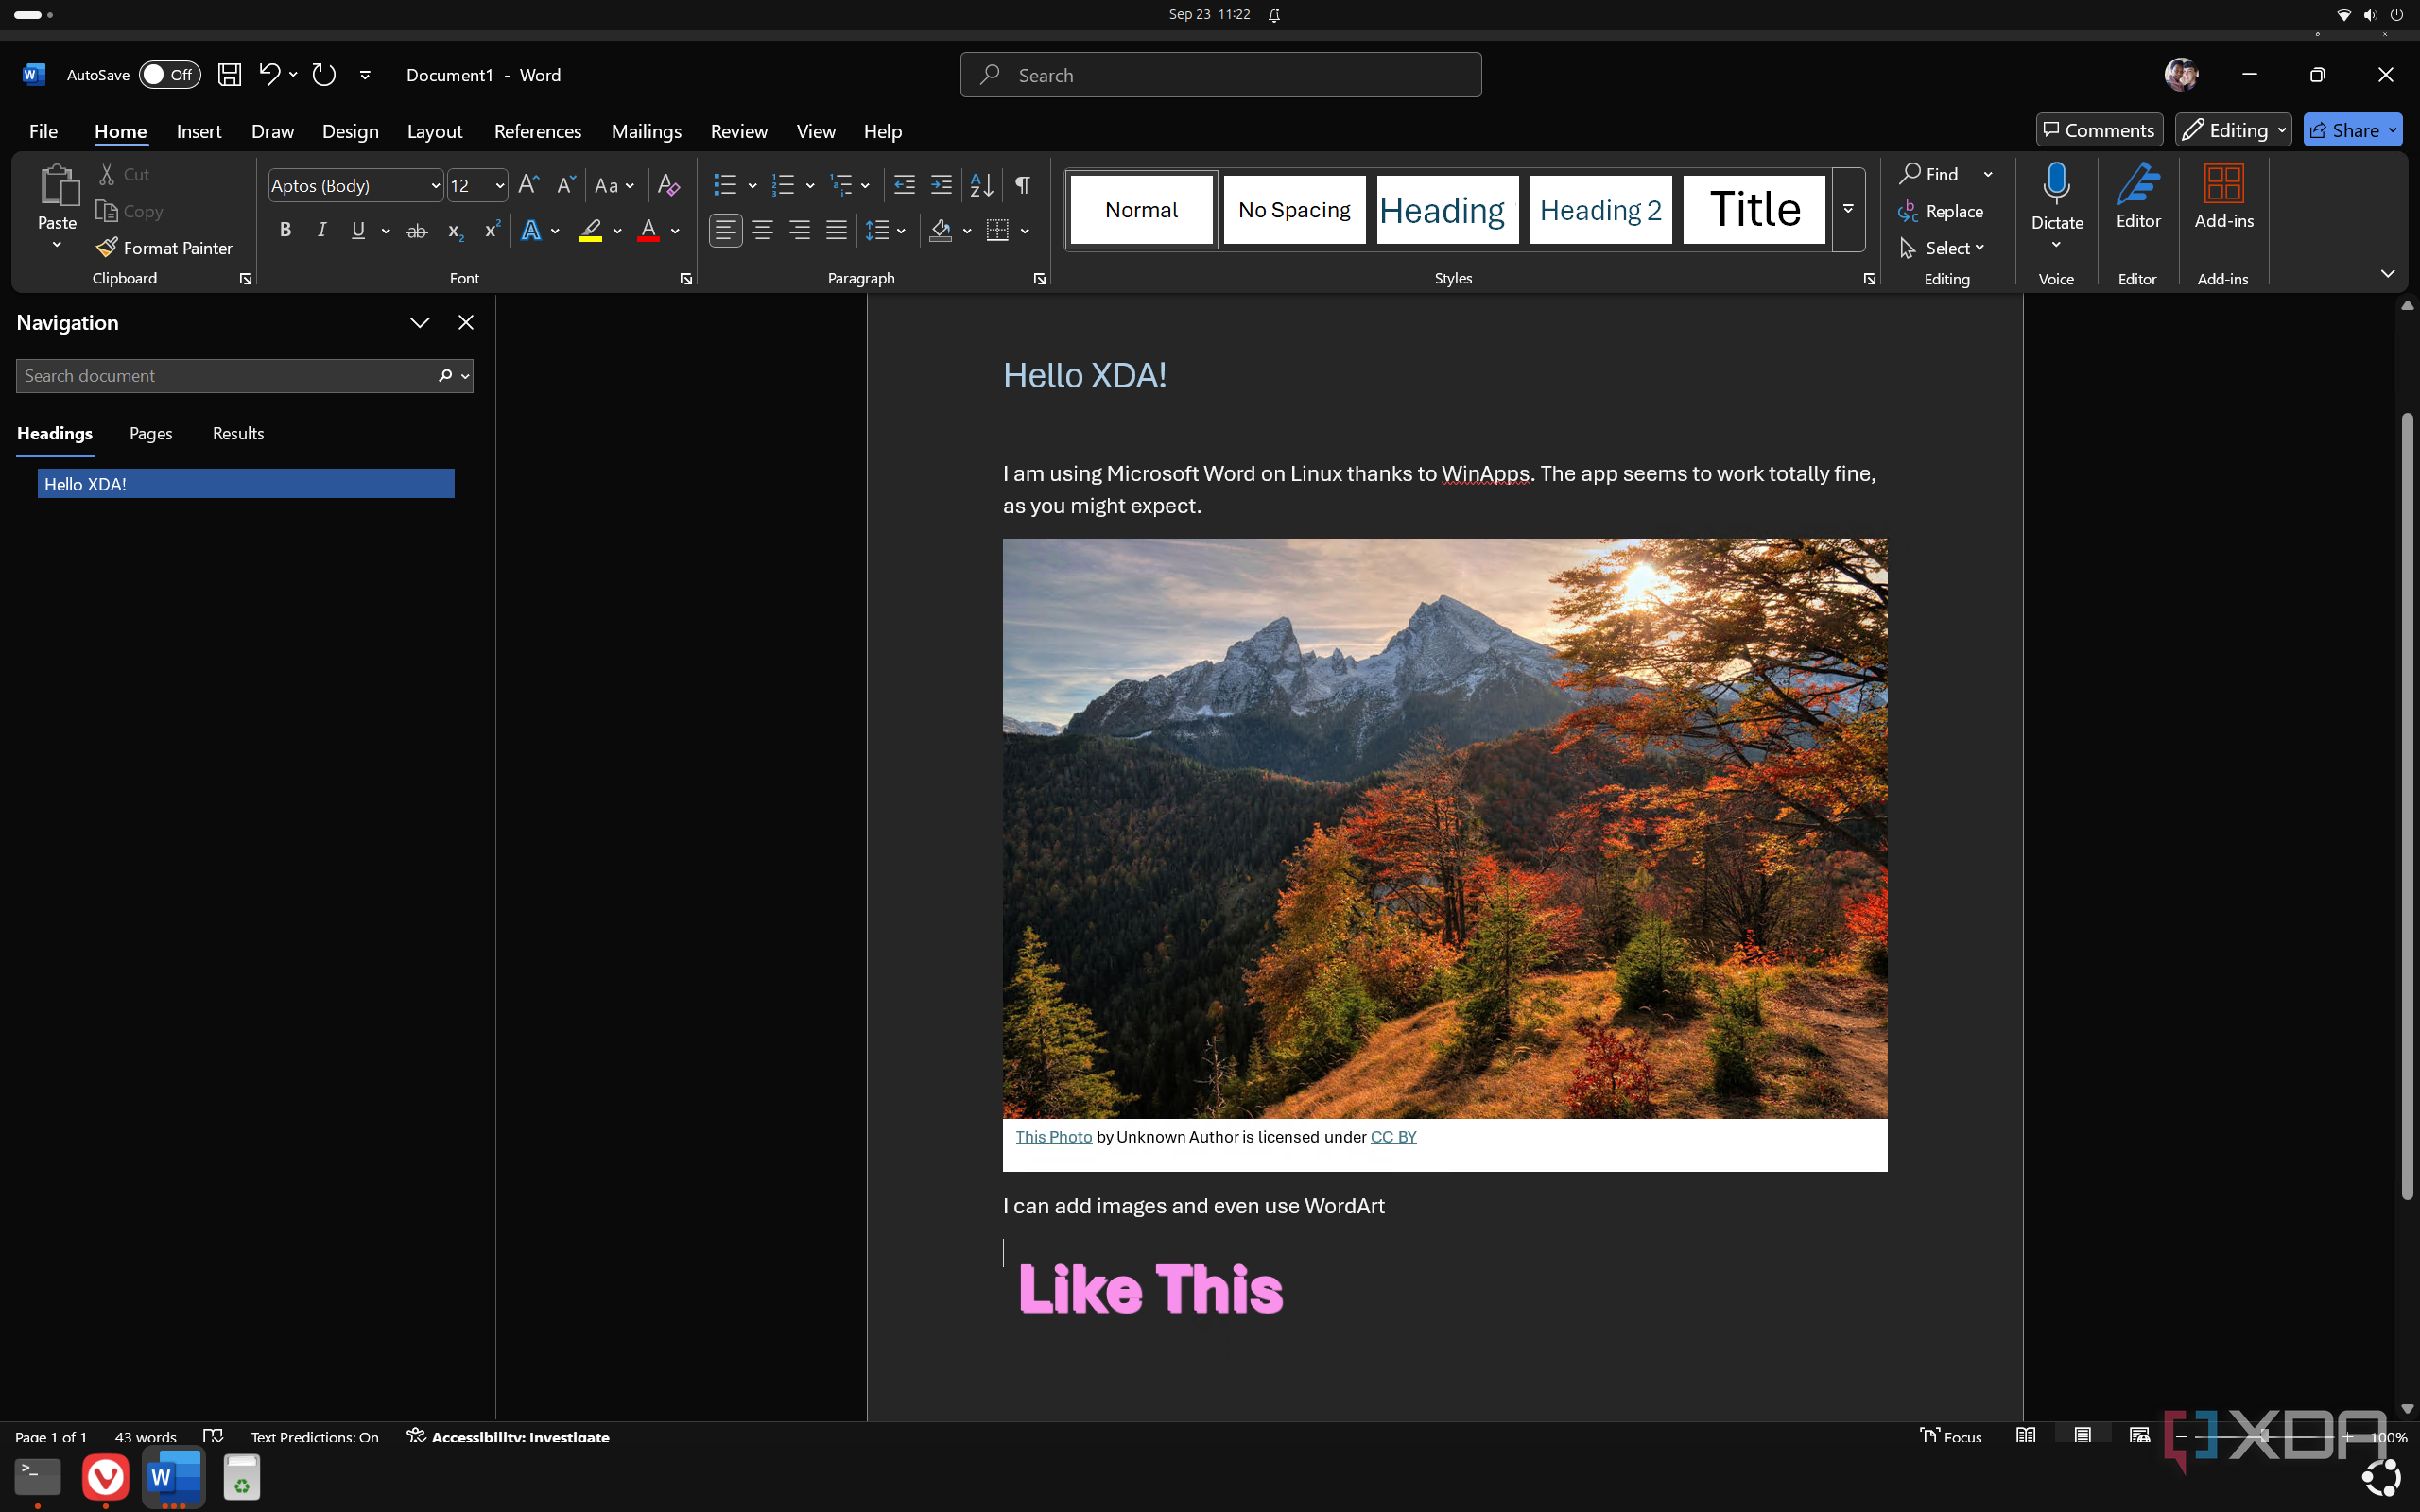Switch to the Pages tab in the Navigation pane
The height and width of the screenshot is (1512, 2420).
150,433
